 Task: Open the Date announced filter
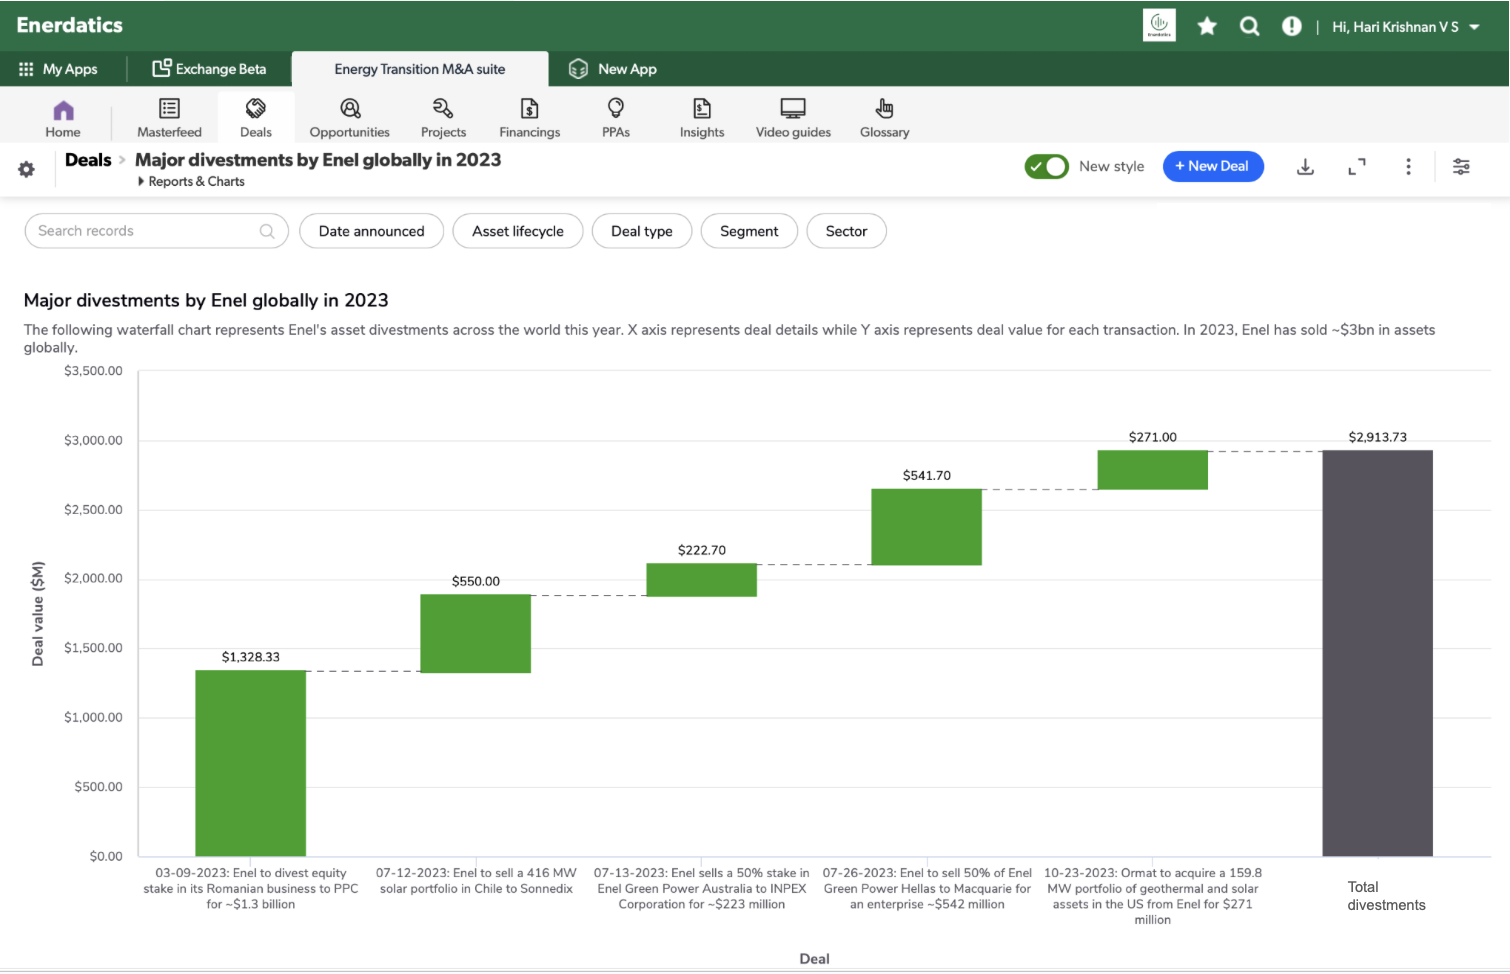click(371, 231)
